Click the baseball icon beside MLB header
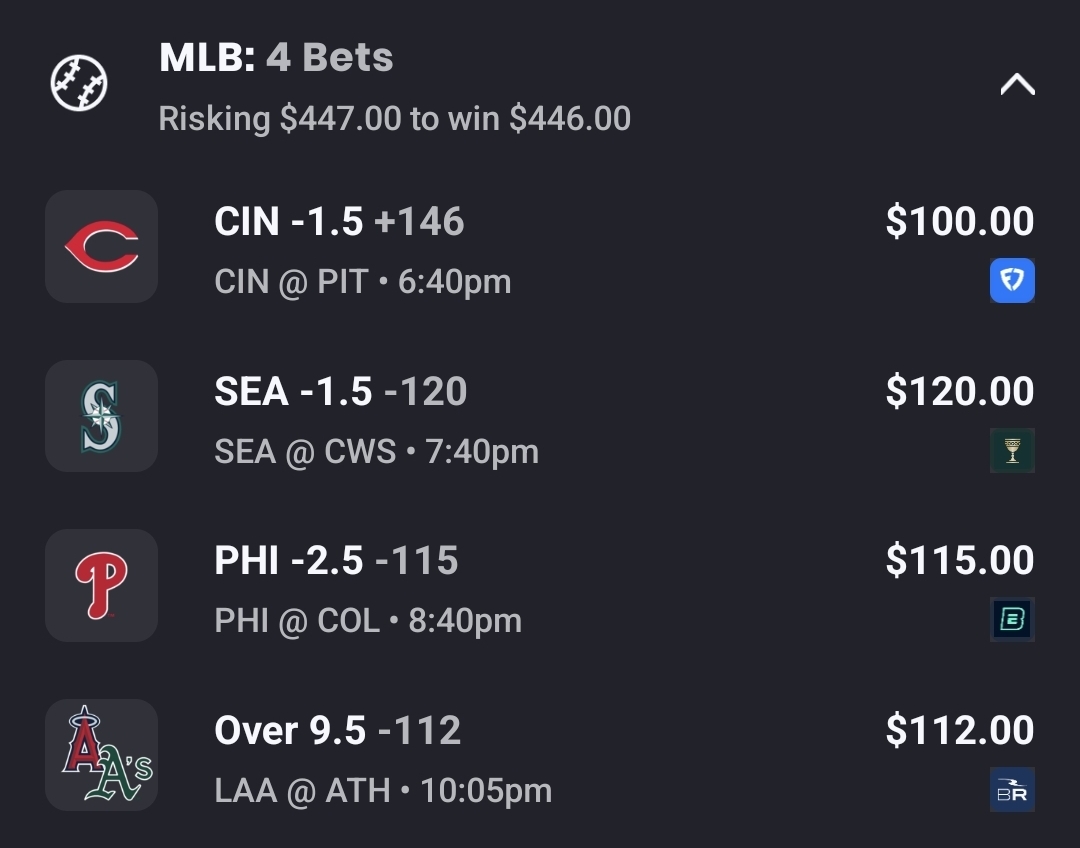The height and width of the screenshot is (848, 1080). [x=79, y=84]
